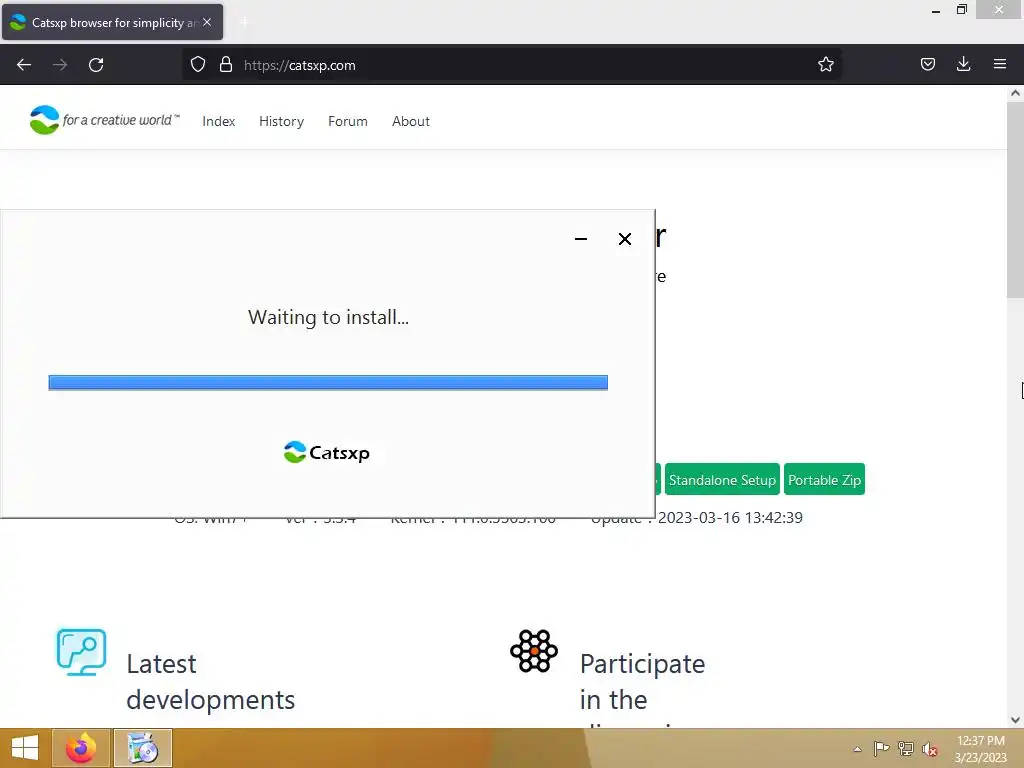Open the Forum nav link
1024x768 pixels.
(347, 121)
